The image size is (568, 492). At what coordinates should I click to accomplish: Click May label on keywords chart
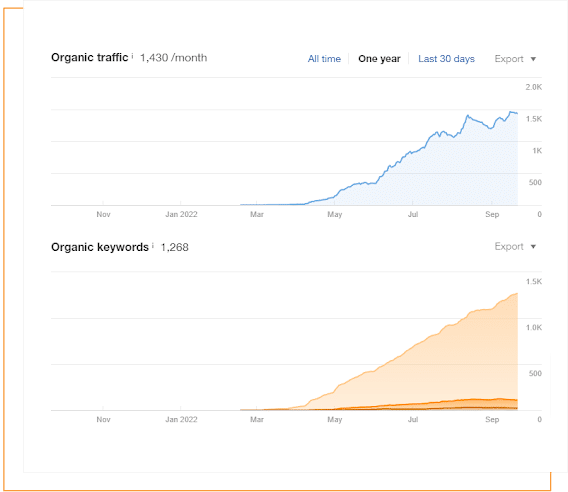pos(335,420)
